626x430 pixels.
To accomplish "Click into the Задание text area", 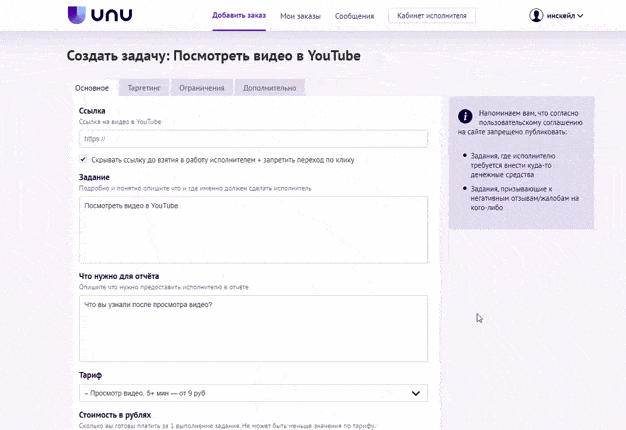I will pos(253,230).
